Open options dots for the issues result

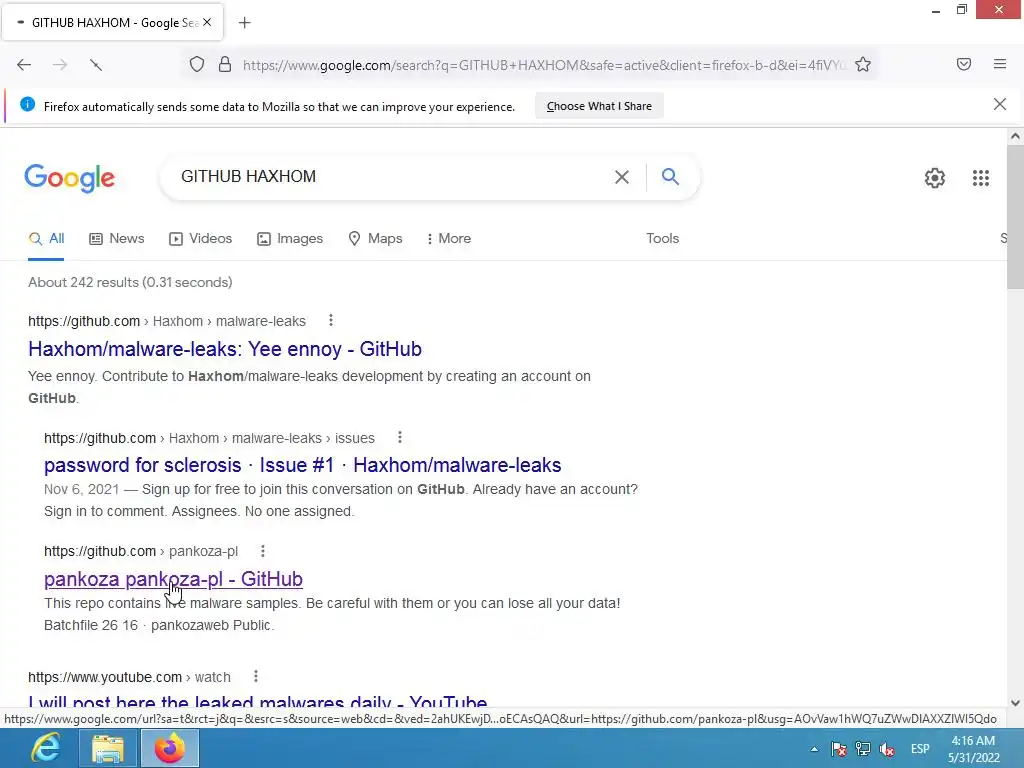pyautogui.click(x=400, y=437)
